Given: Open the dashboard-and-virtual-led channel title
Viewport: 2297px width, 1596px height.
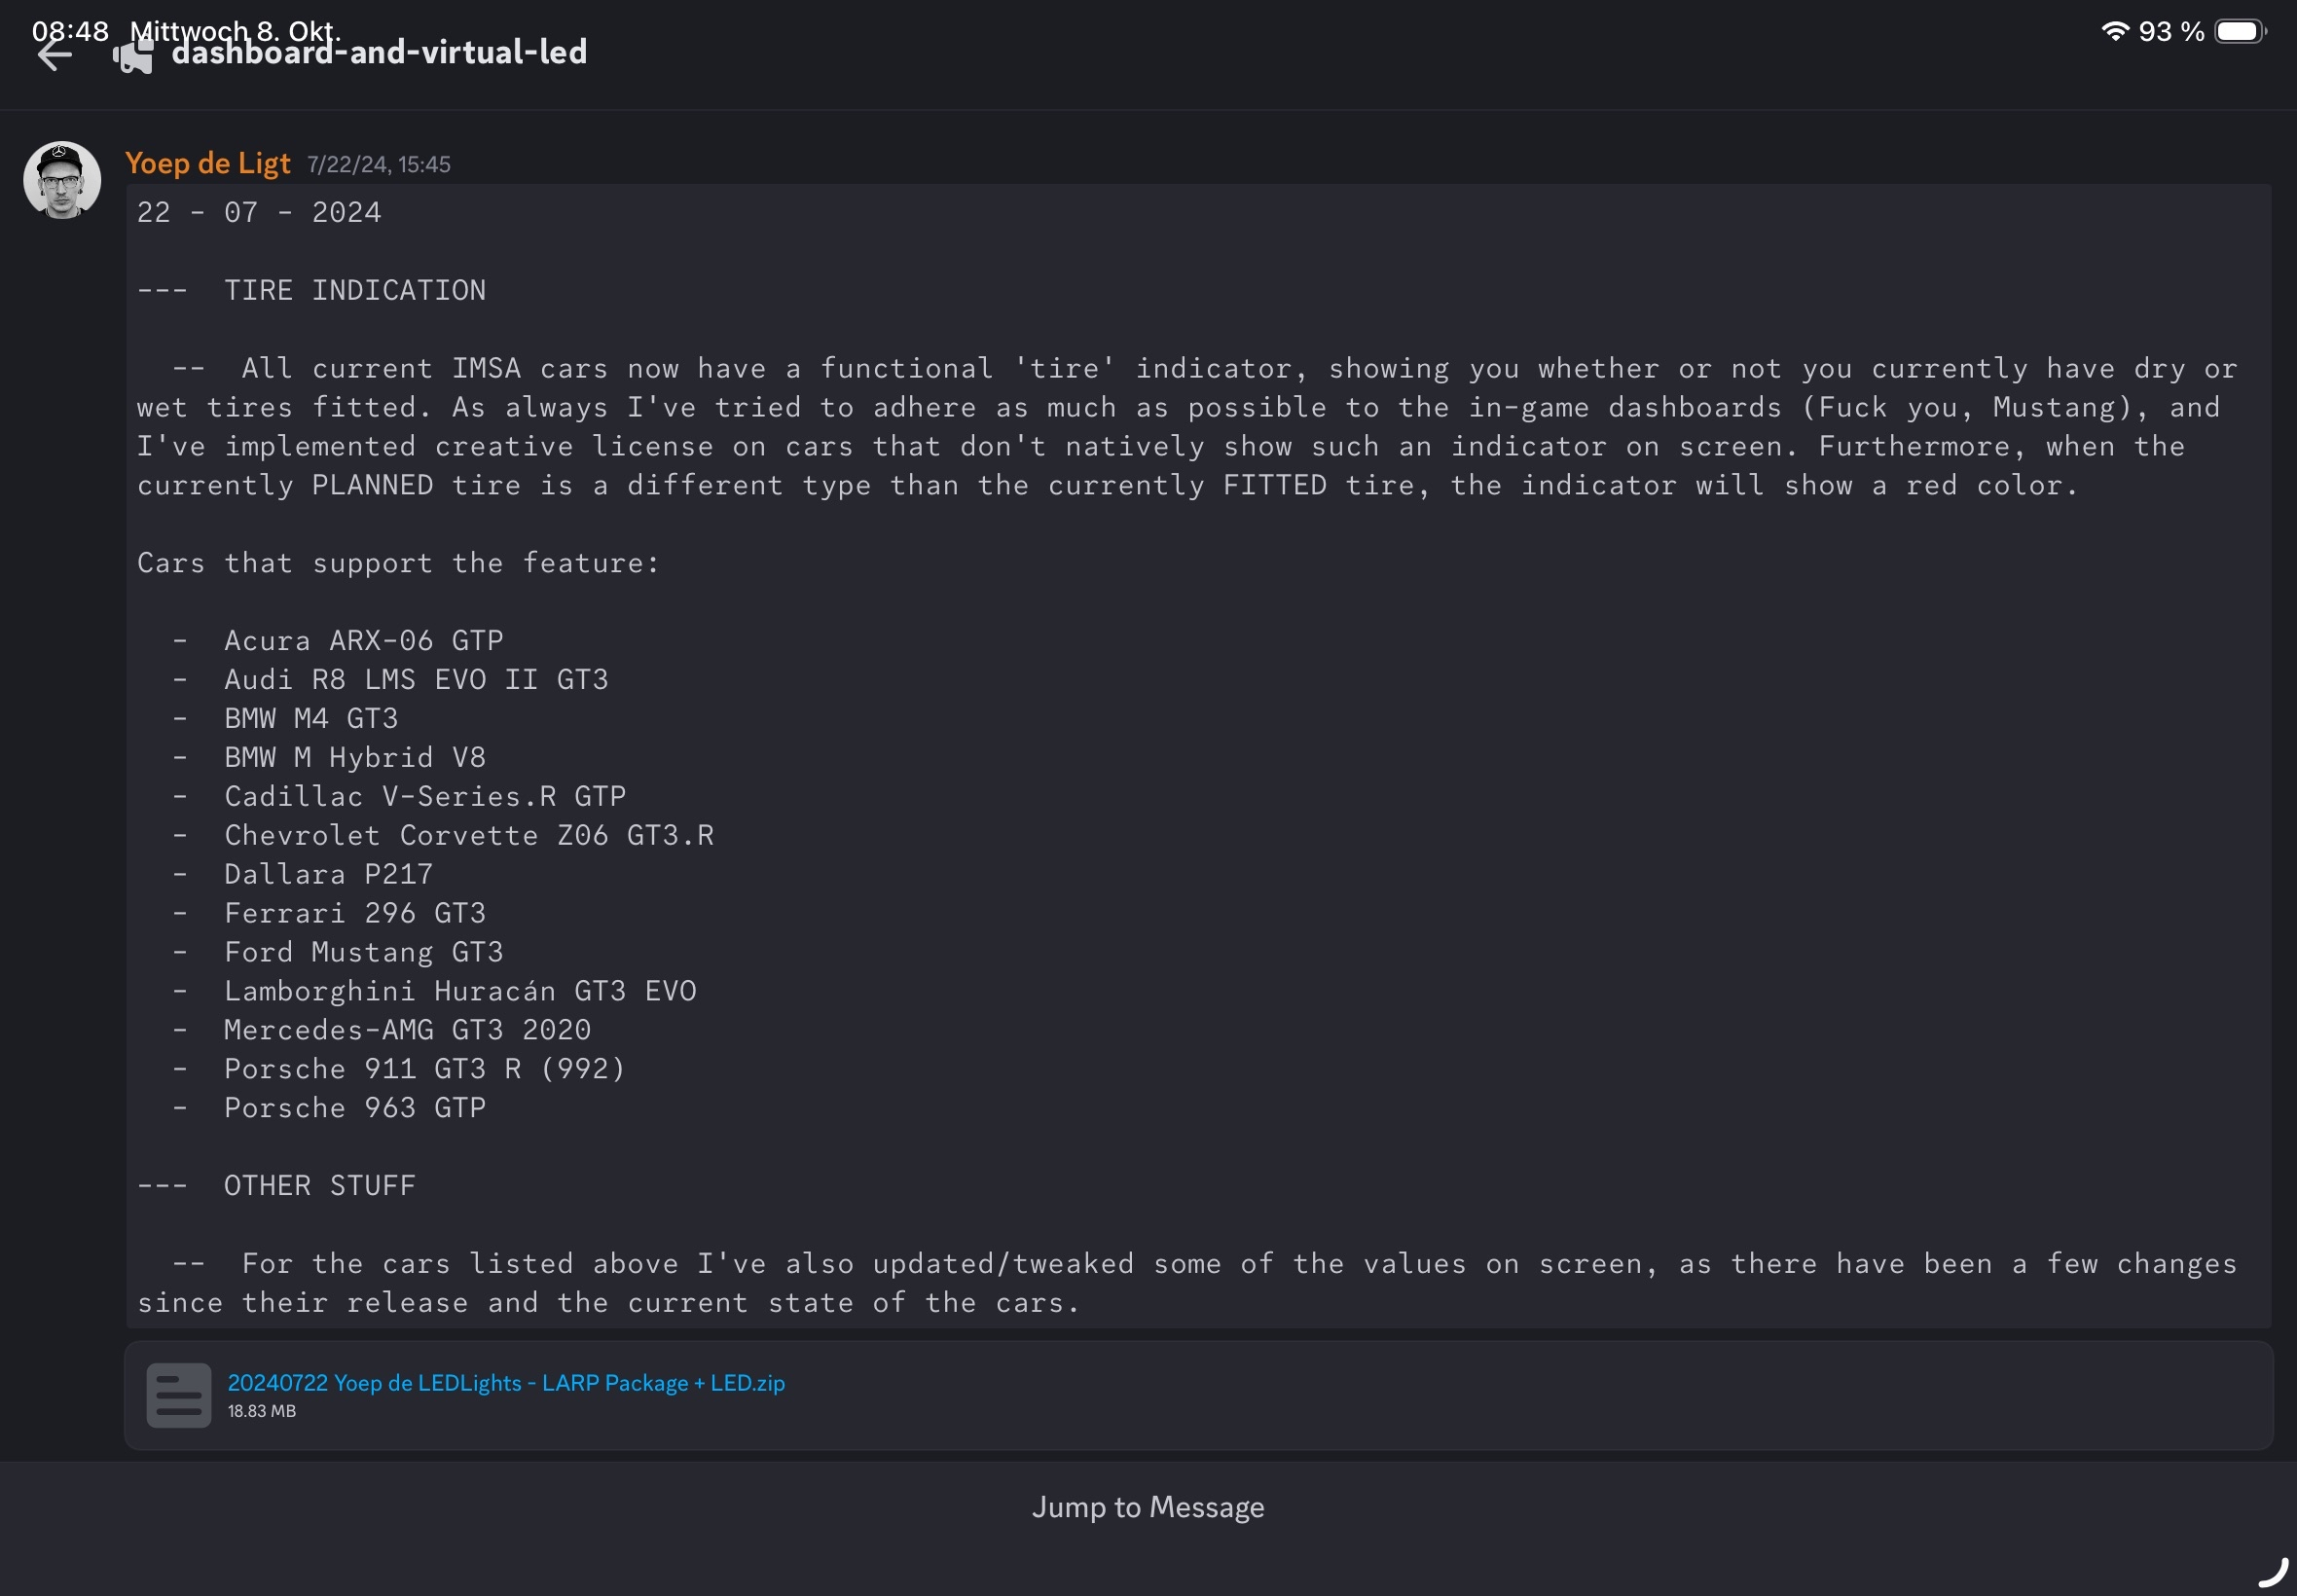Looking at the screenshot, I should click(x=379, y=52).
